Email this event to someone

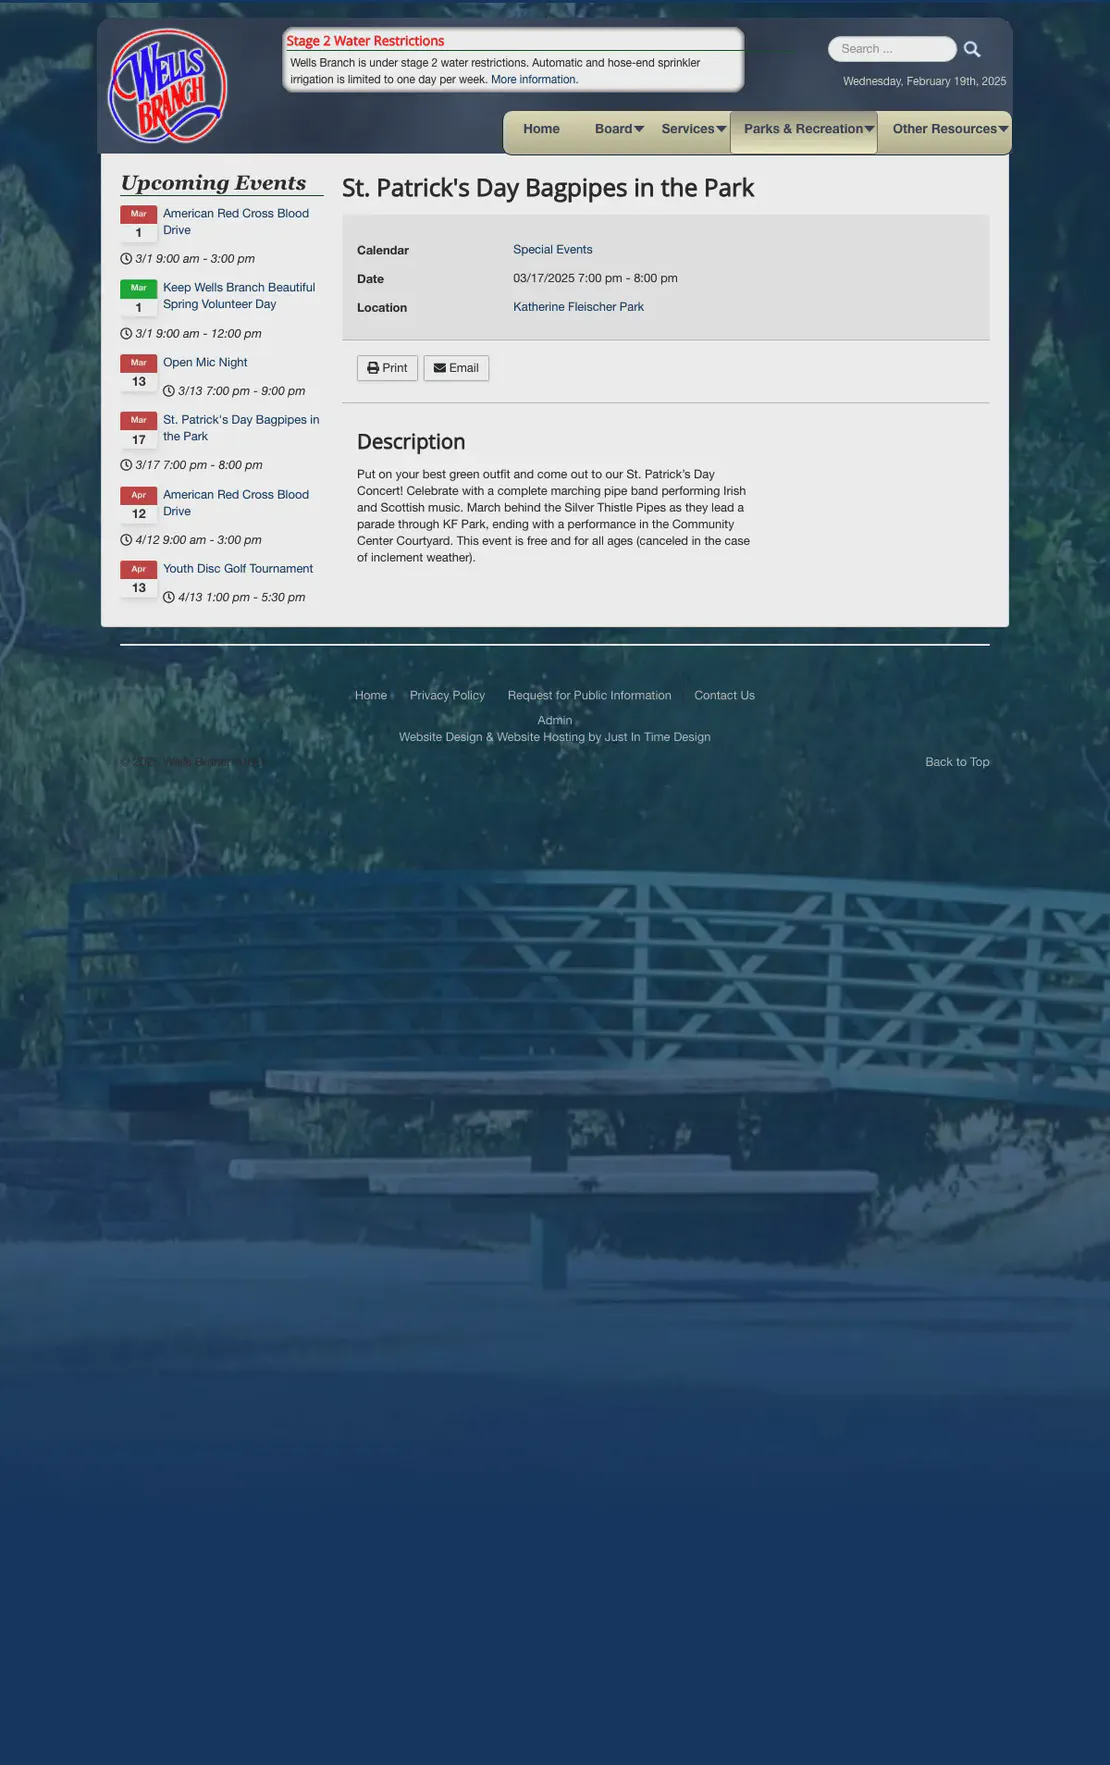coord(456,368)
